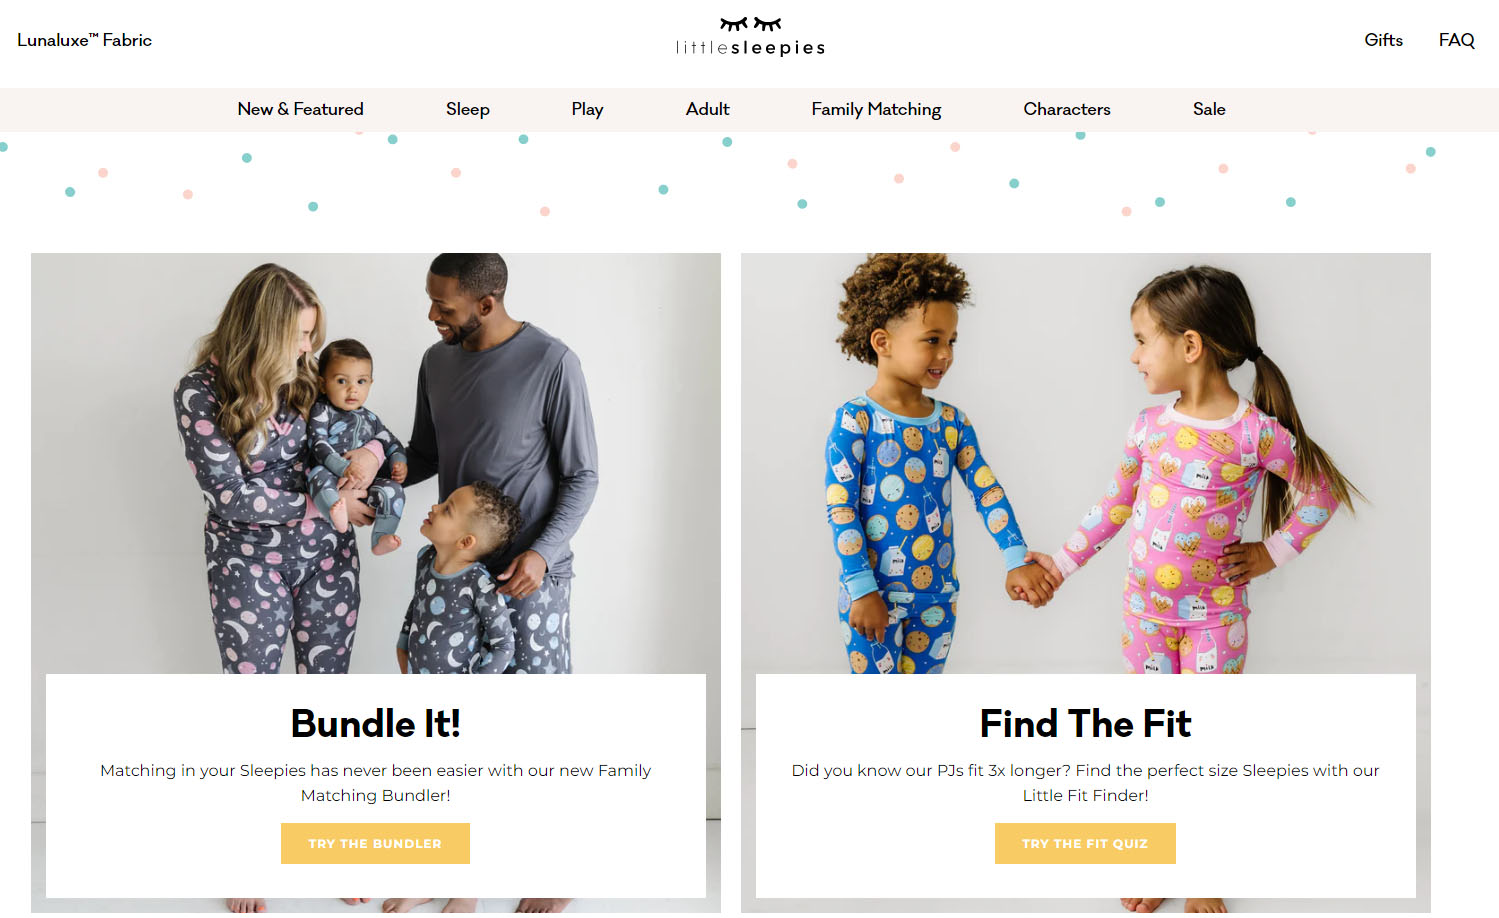Viewport: 1499px width, 918px height.
Task: Open the Family Matching menu
Action: [x=876, y=109]
